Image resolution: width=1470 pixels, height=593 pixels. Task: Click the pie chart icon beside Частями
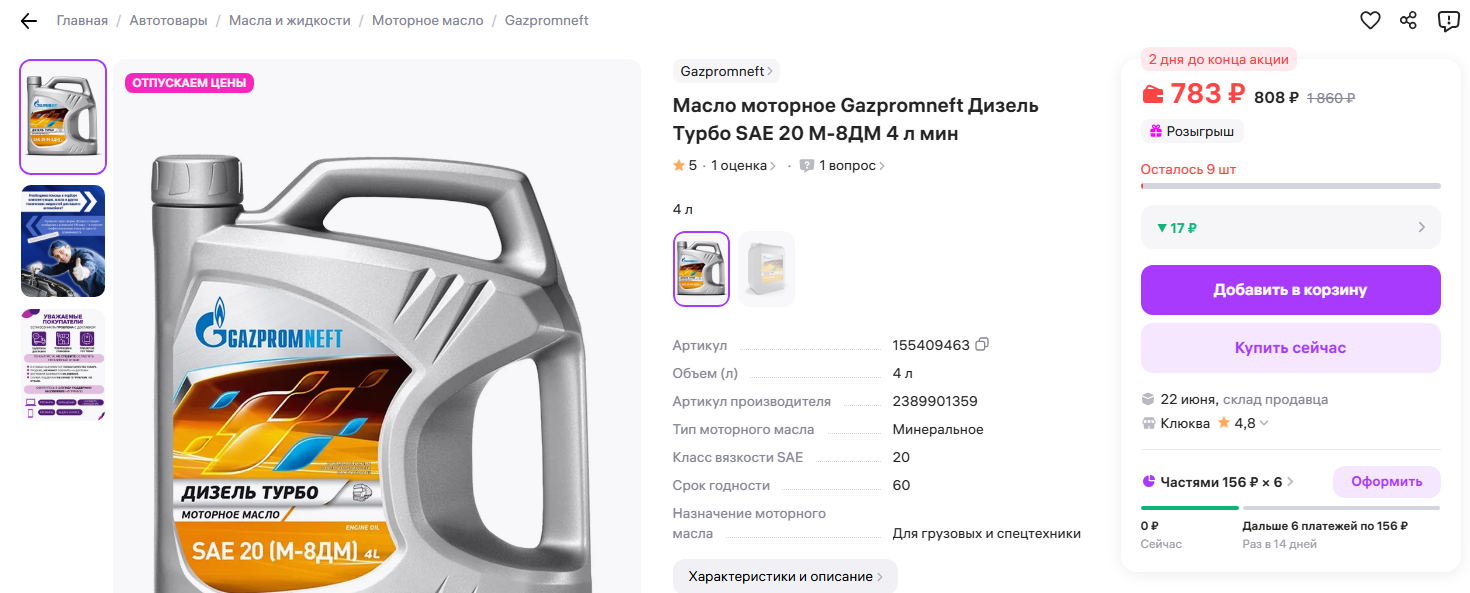pyautogui.click(x=1148, y=482)
